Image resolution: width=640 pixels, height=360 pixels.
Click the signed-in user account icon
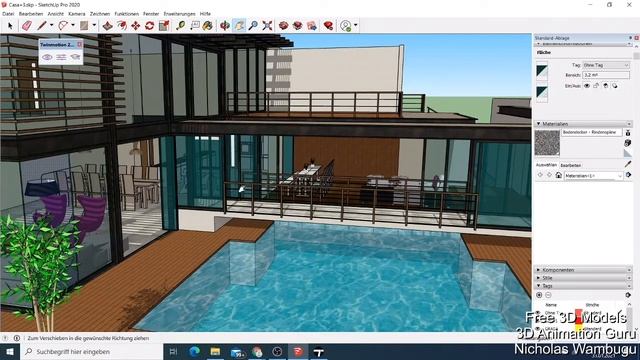tap(346, 26)
